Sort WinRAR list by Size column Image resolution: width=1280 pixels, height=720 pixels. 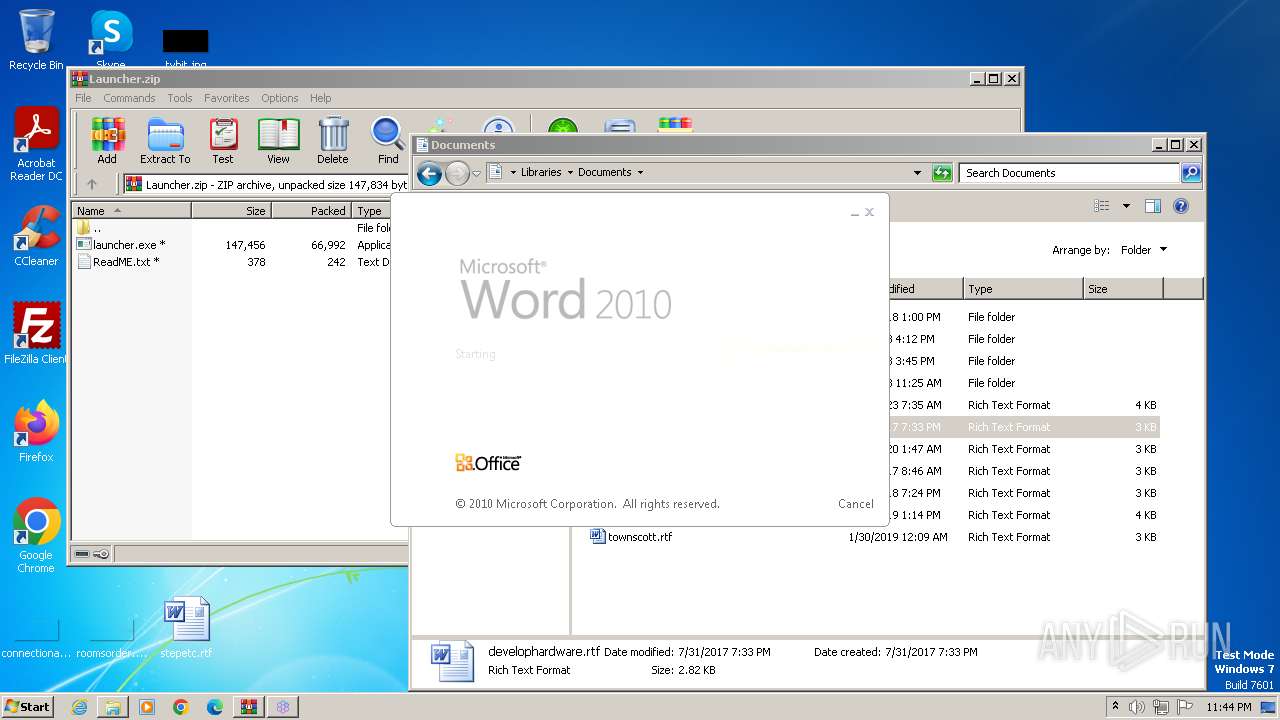(x=231, y=211)
